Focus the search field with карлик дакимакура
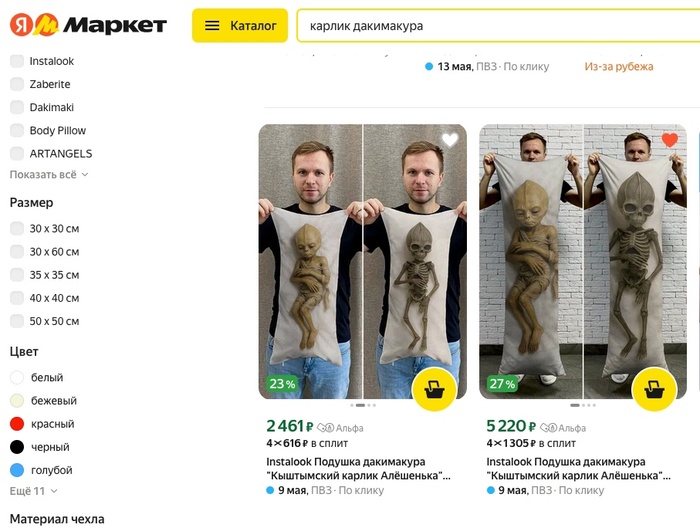This screenshot has height=528, width=700. click(498, 25)
